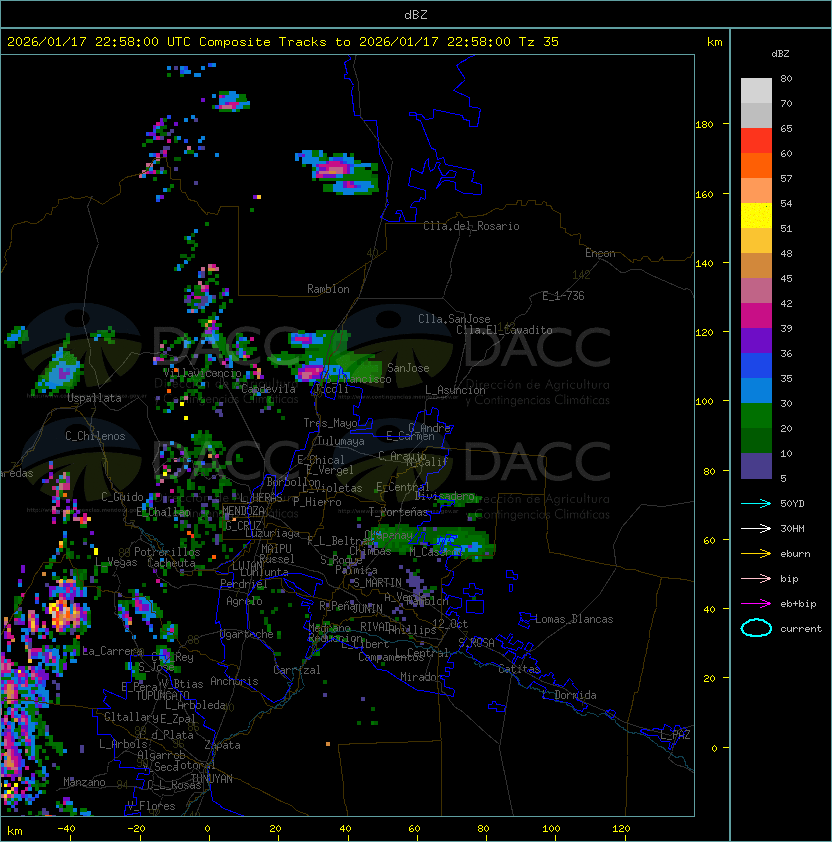Screen dimensions: 832x842
Task: Click the 'Villavicencio' map label
Action: pyautogui.click(x=202, y=373)
